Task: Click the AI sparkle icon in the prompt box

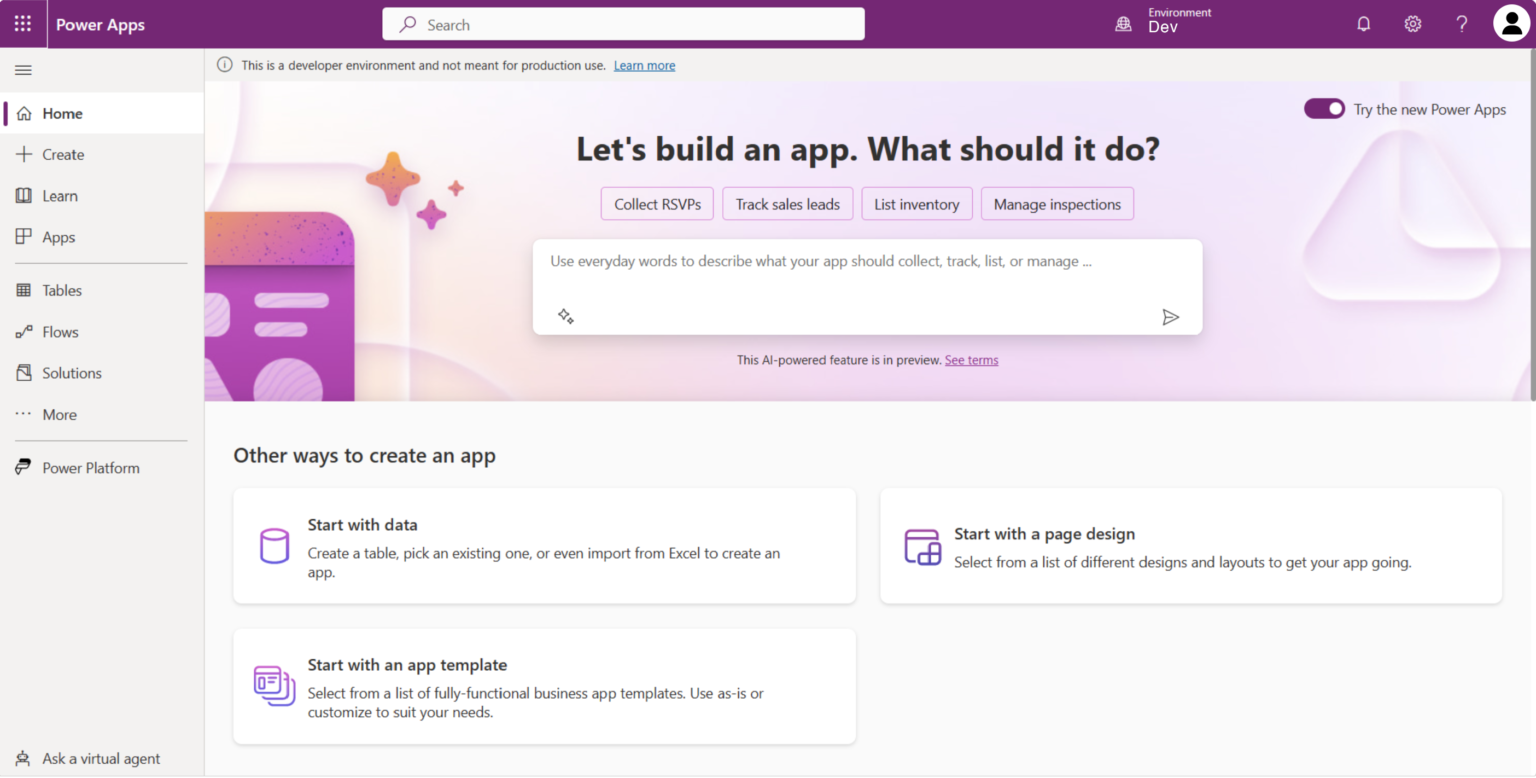Action: pyautogui.click(x=566, y=315)
